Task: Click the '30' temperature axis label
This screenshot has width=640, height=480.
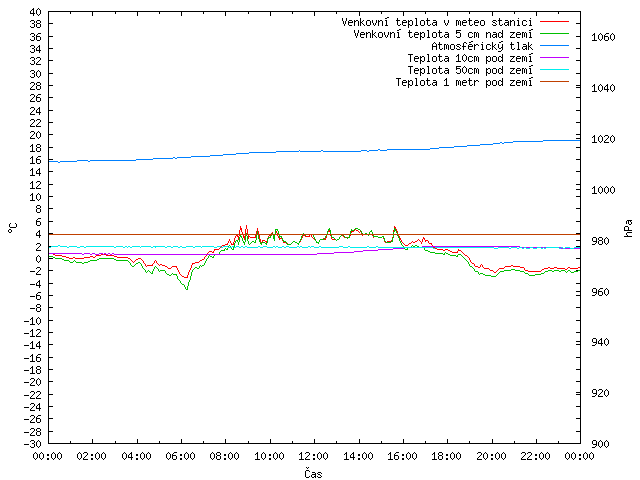Action: [x=36, y=74]
